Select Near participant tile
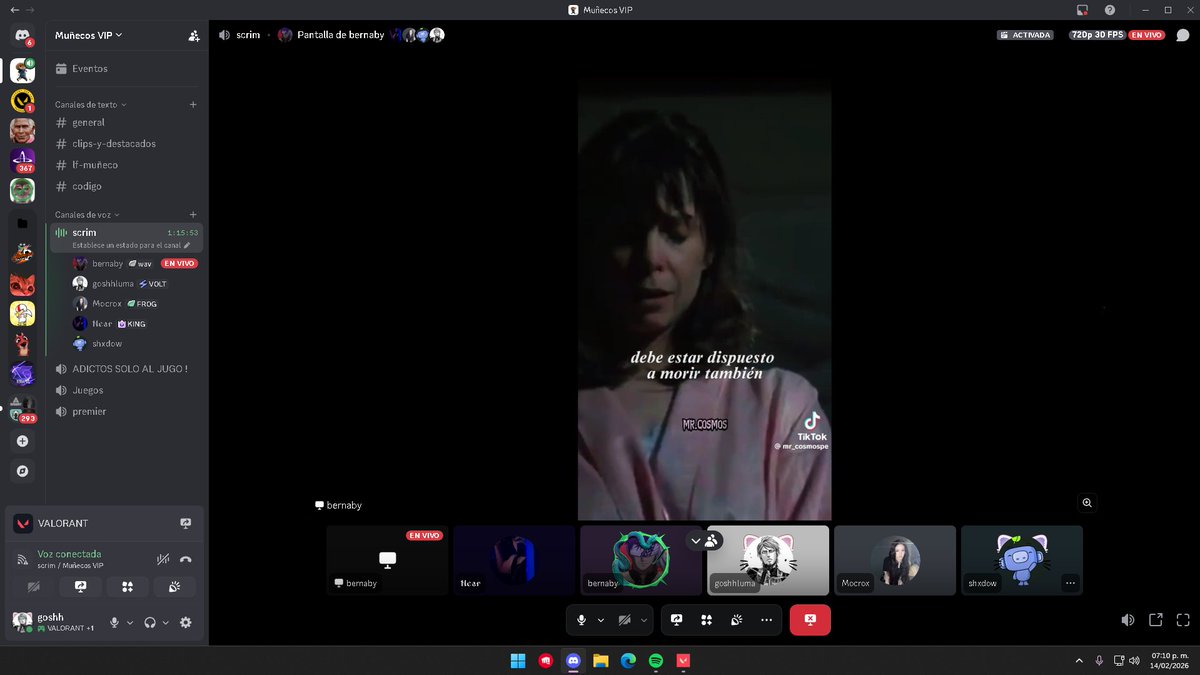This screenshot has height=675, width=1200. point(514,560)
